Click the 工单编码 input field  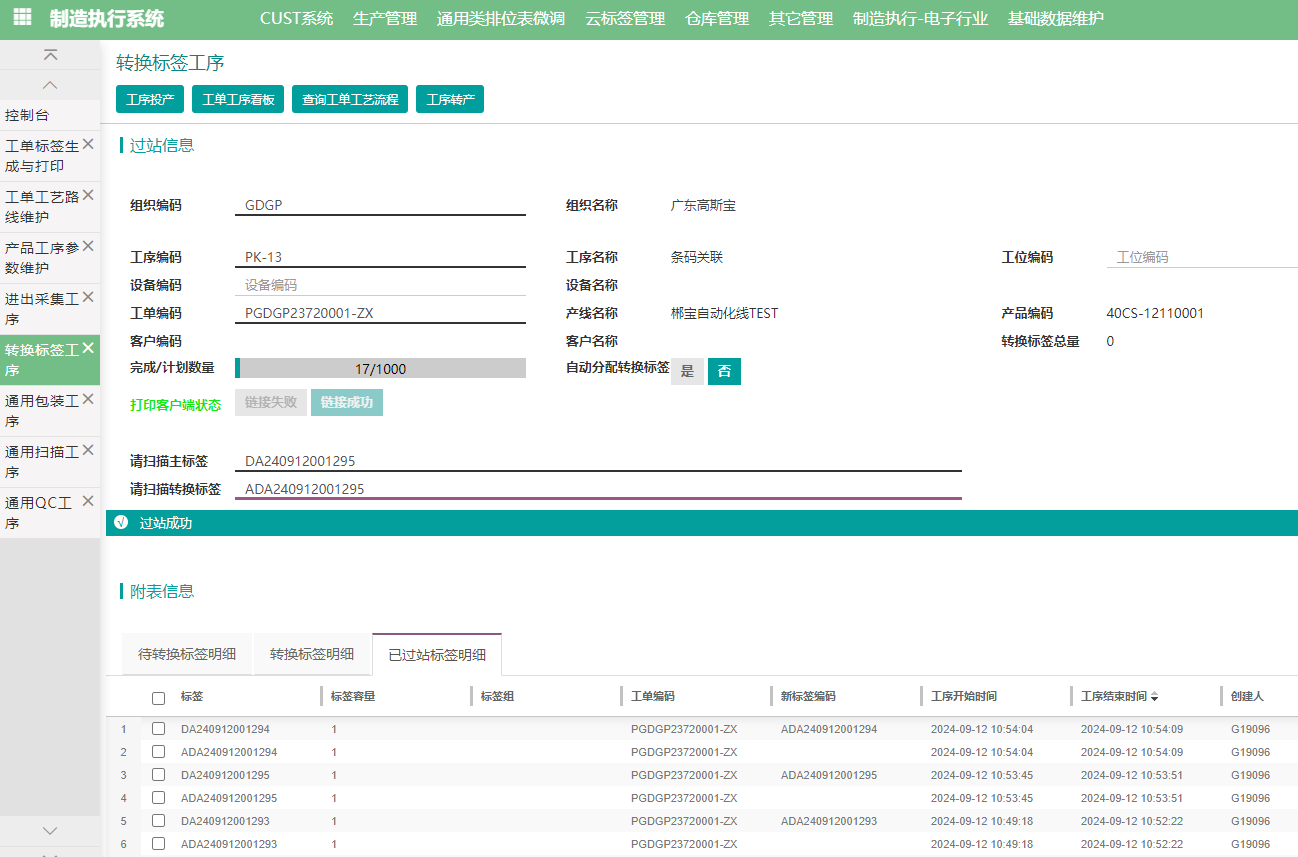pyautogui.click(x=380, y=313)
